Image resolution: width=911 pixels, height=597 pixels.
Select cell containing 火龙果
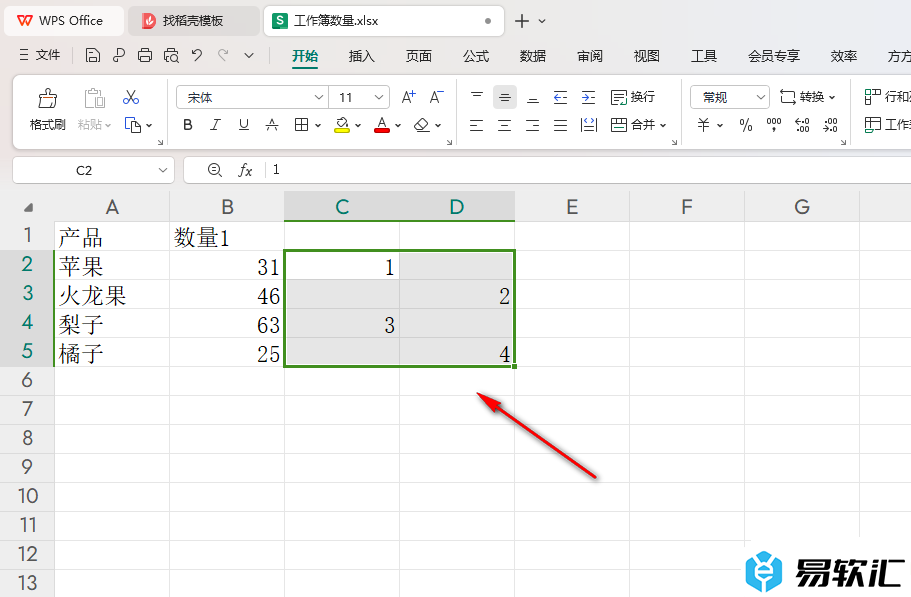click(x=112, y=295)
